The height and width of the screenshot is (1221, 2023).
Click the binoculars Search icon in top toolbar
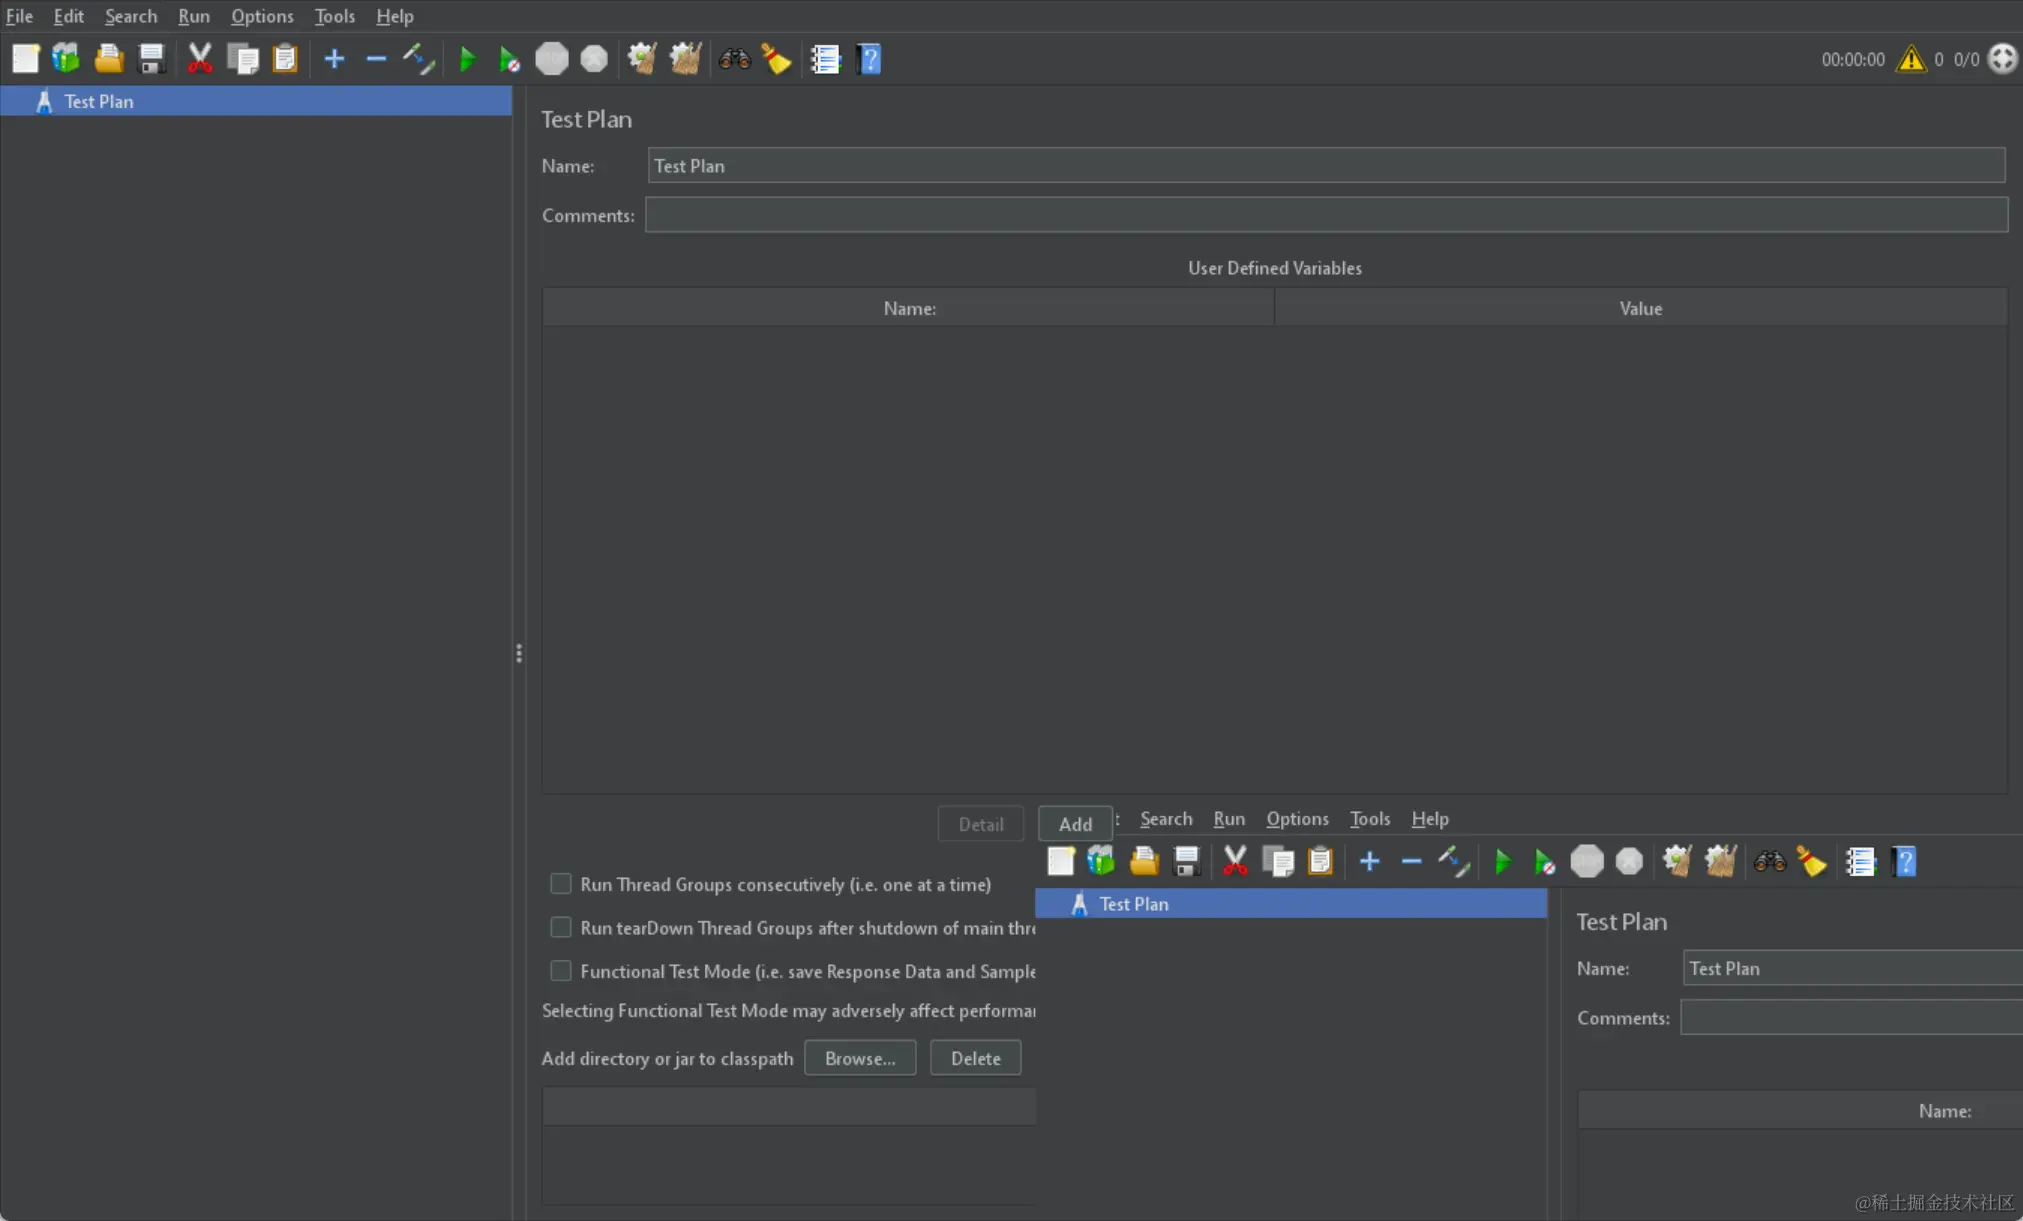pyautogui.click(x=734, y=59)
